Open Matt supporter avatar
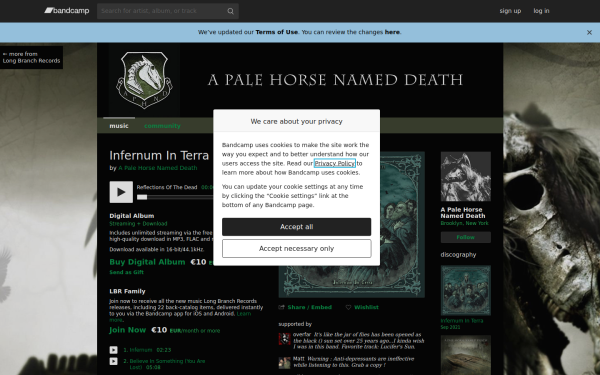 tap(284, 363)
